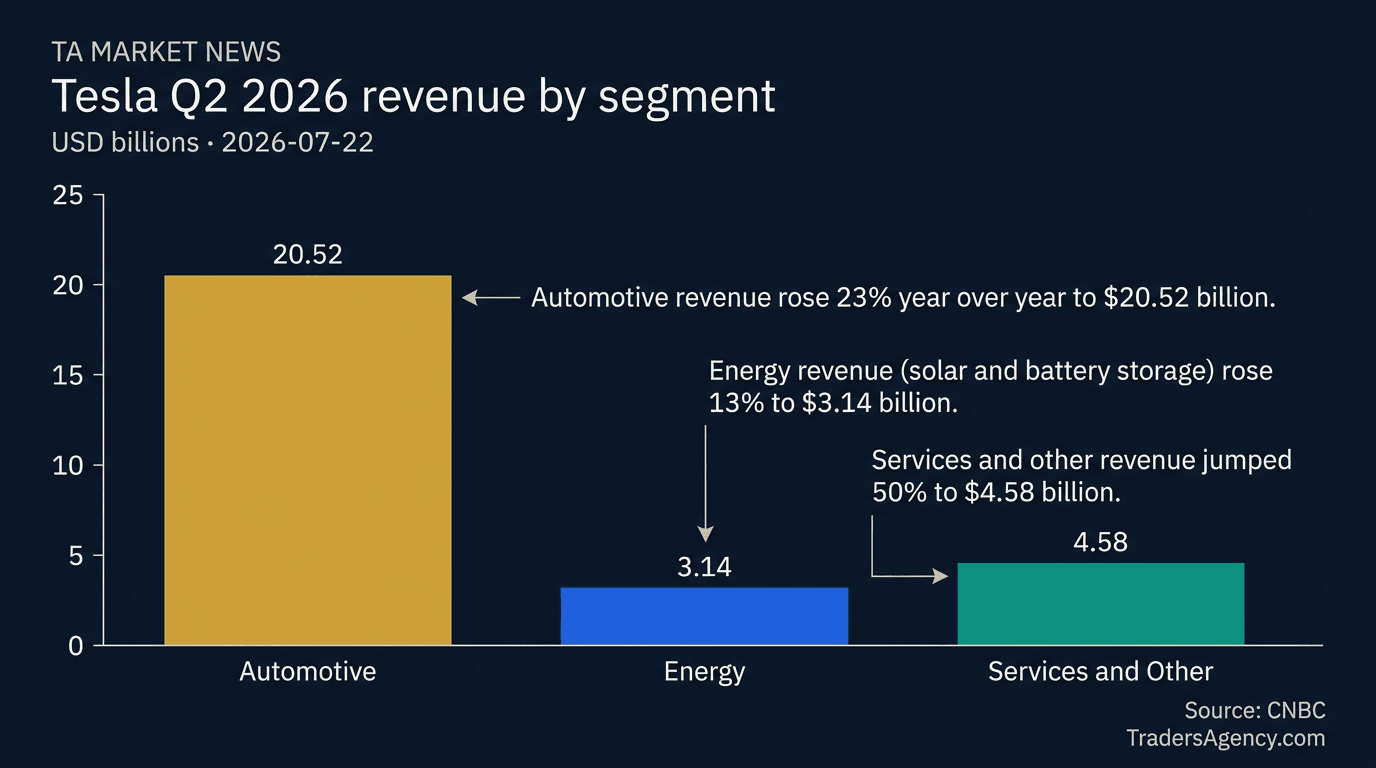Click the chart title Tesla Q2 2026 revenue
This screenshot has width=1376, height=768.
(x=413, y=97)
